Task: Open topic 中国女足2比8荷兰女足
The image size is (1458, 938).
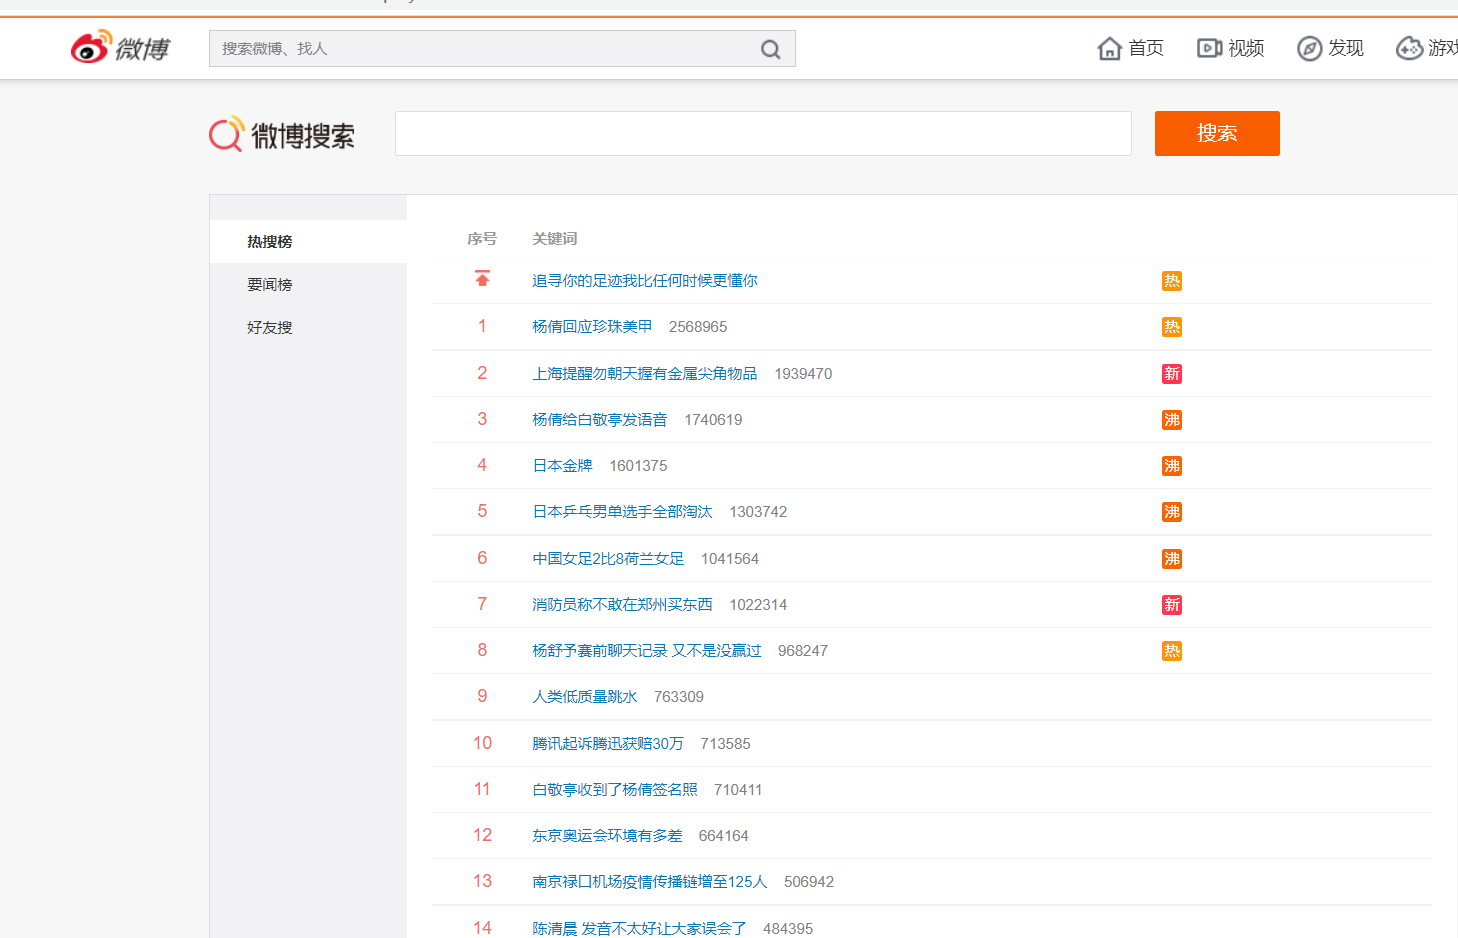Action: pyautogui.click(x=608, y=559)
